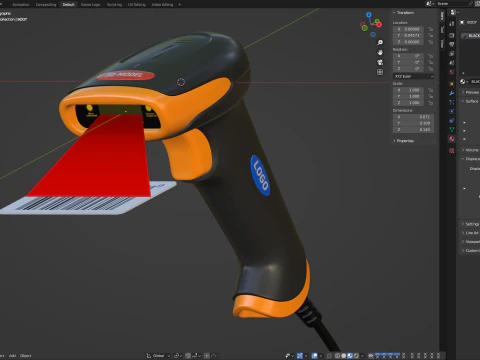
Task: Expand the Line Art panel
Action: tap(470, 233)
